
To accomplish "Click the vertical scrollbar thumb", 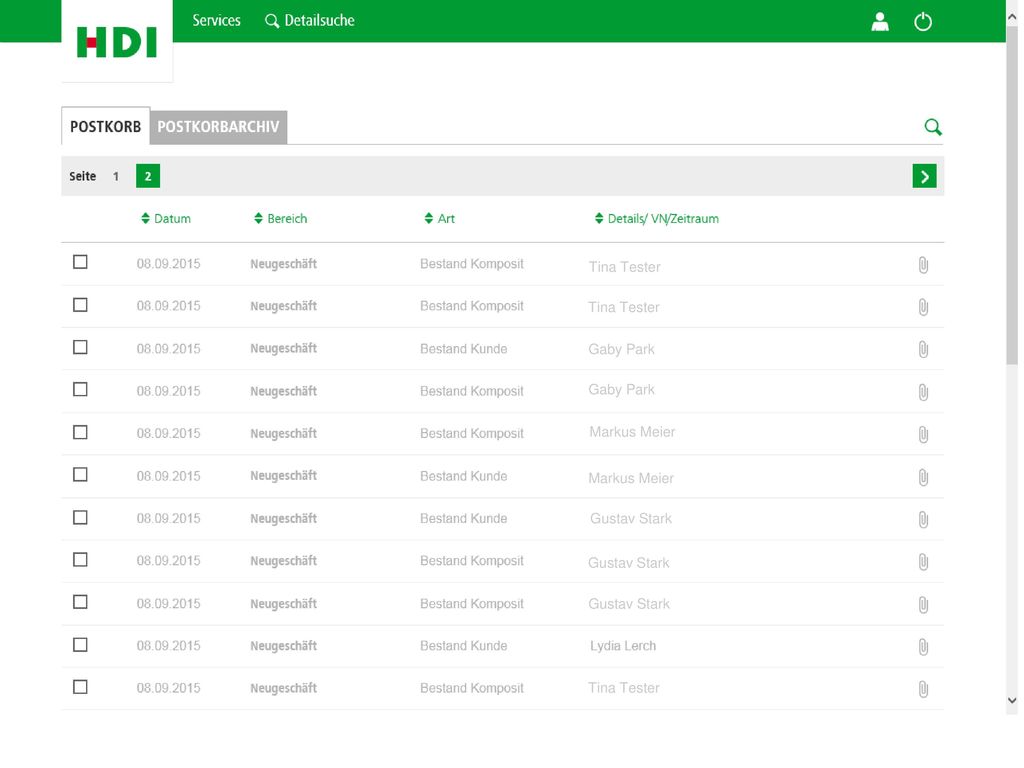I will [1012, 196].
